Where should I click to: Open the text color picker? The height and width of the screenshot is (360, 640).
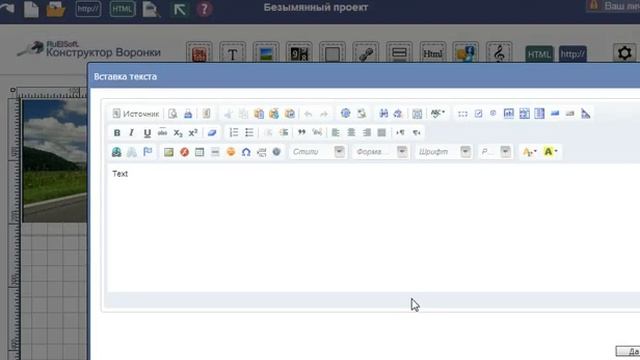tap(530, 152)
